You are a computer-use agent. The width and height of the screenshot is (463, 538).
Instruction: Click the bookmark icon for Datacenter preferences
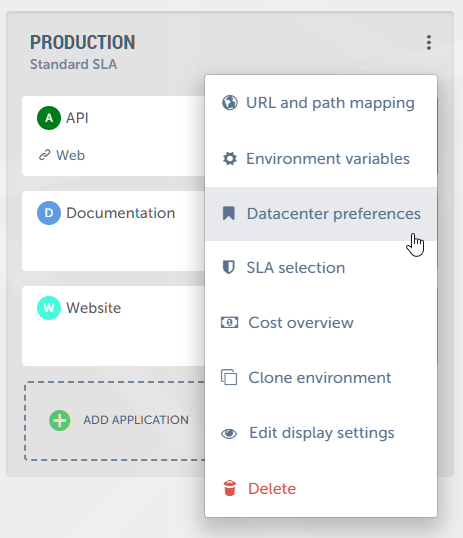pos(229,213)
